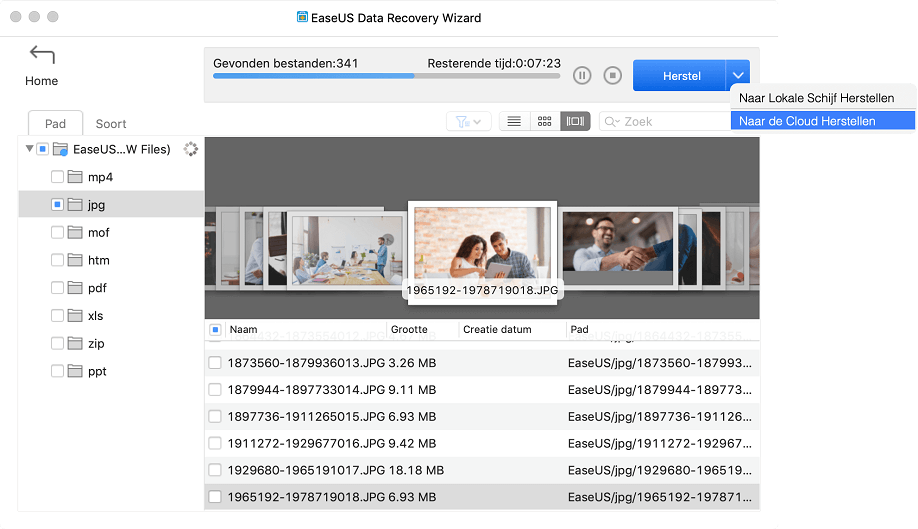Click the EaseUS root drive icon
This screenshot has height=529, width=918.
click(x=60, y=149)
